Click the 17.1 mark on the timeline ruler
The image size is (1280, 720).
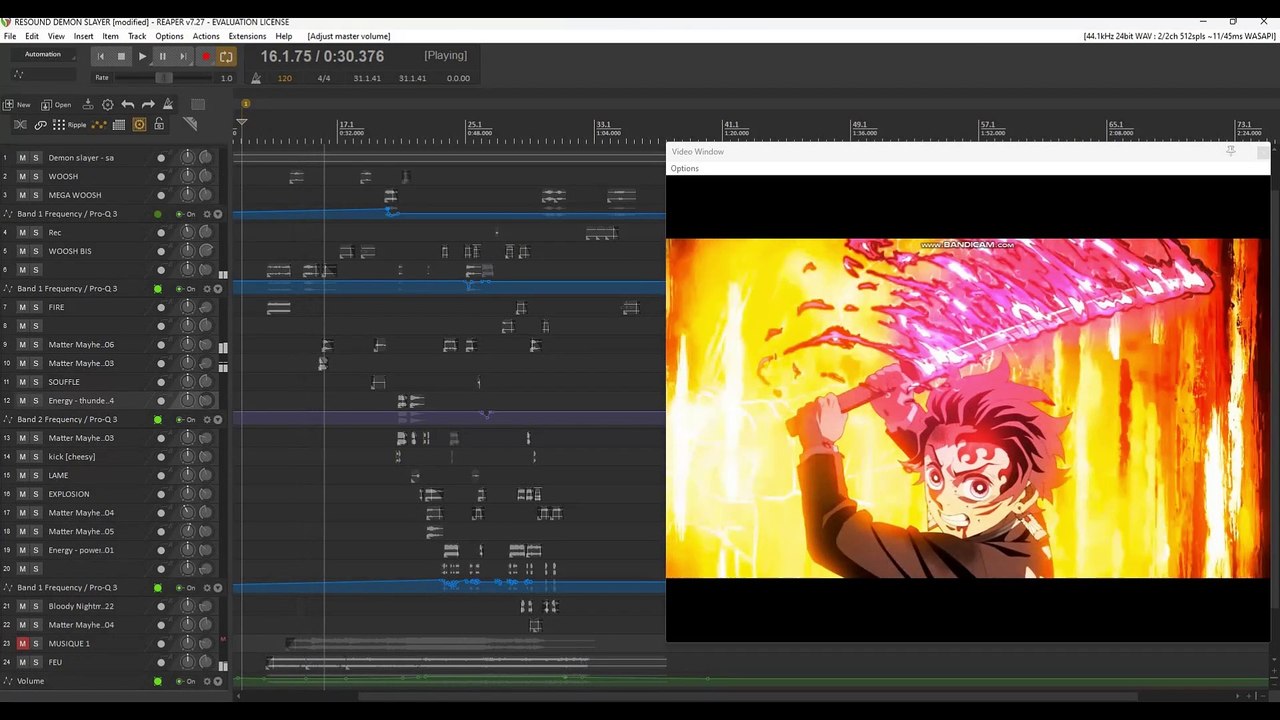click(x=345, y=125)
